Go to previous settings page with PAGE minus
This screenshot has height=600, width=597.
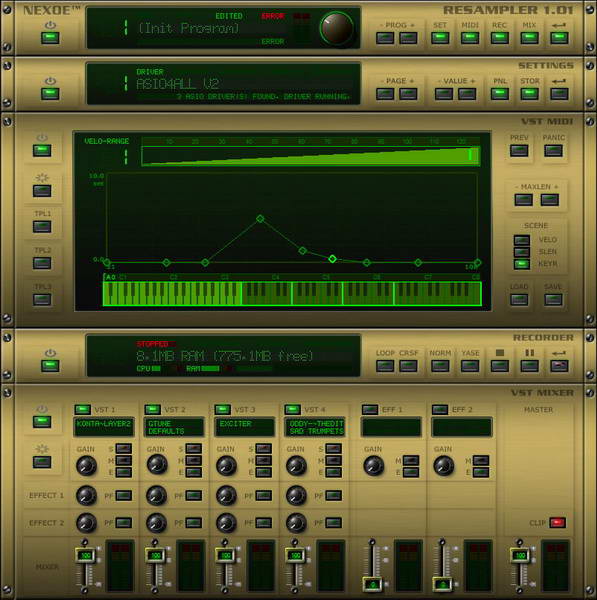pos(385,94)
